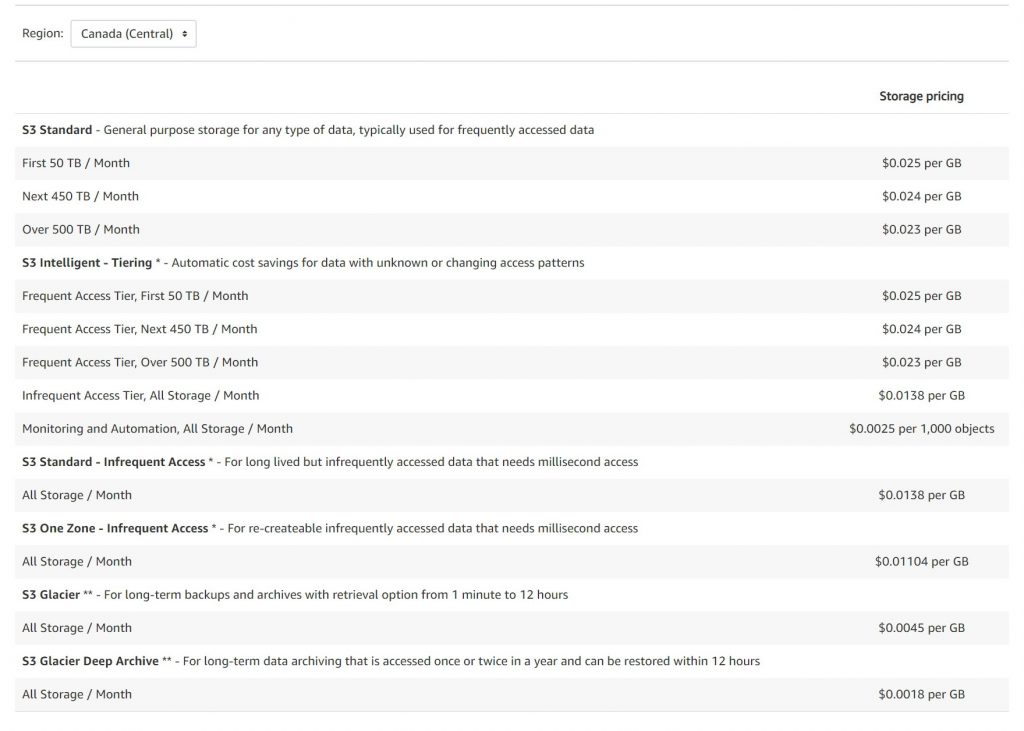
Task: Select "Frequent Access Tier, Next 450 TB / Month" label
Action: pyautogui.click(x=140, y=329)
